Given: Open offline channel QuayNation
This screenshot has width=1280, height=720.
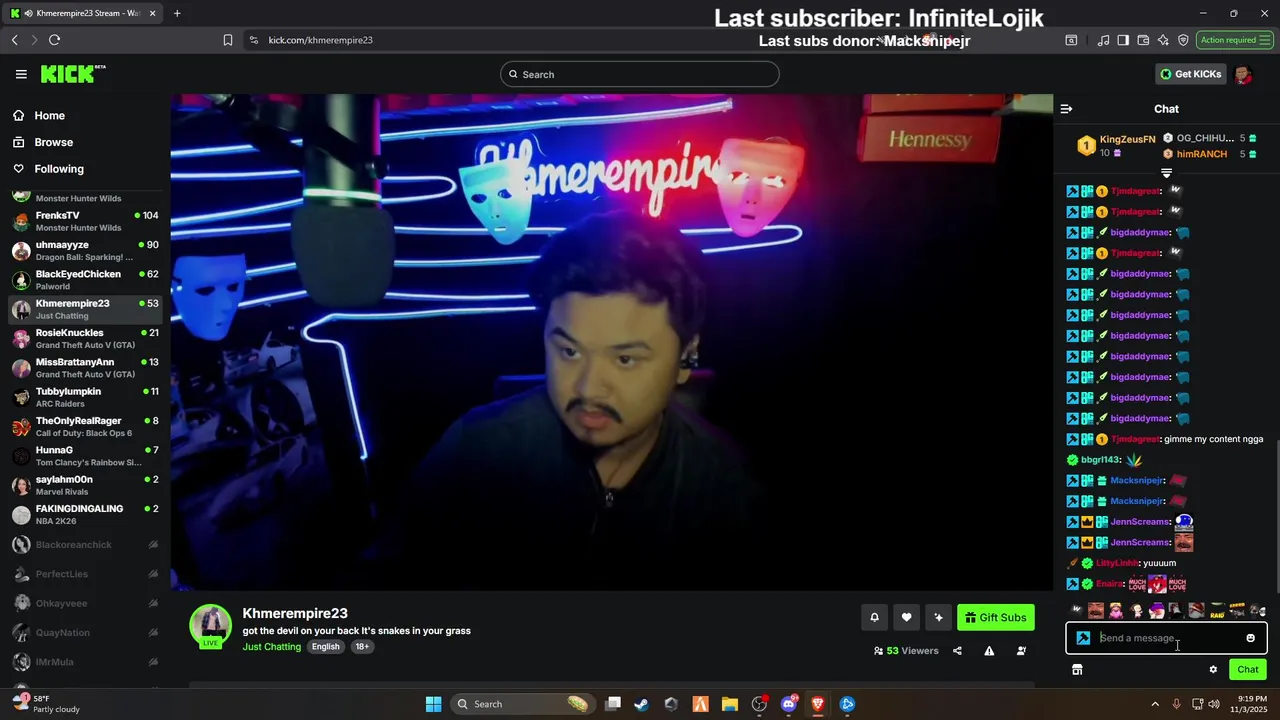Looking at the screenshot, I should [x=85, y=633].
